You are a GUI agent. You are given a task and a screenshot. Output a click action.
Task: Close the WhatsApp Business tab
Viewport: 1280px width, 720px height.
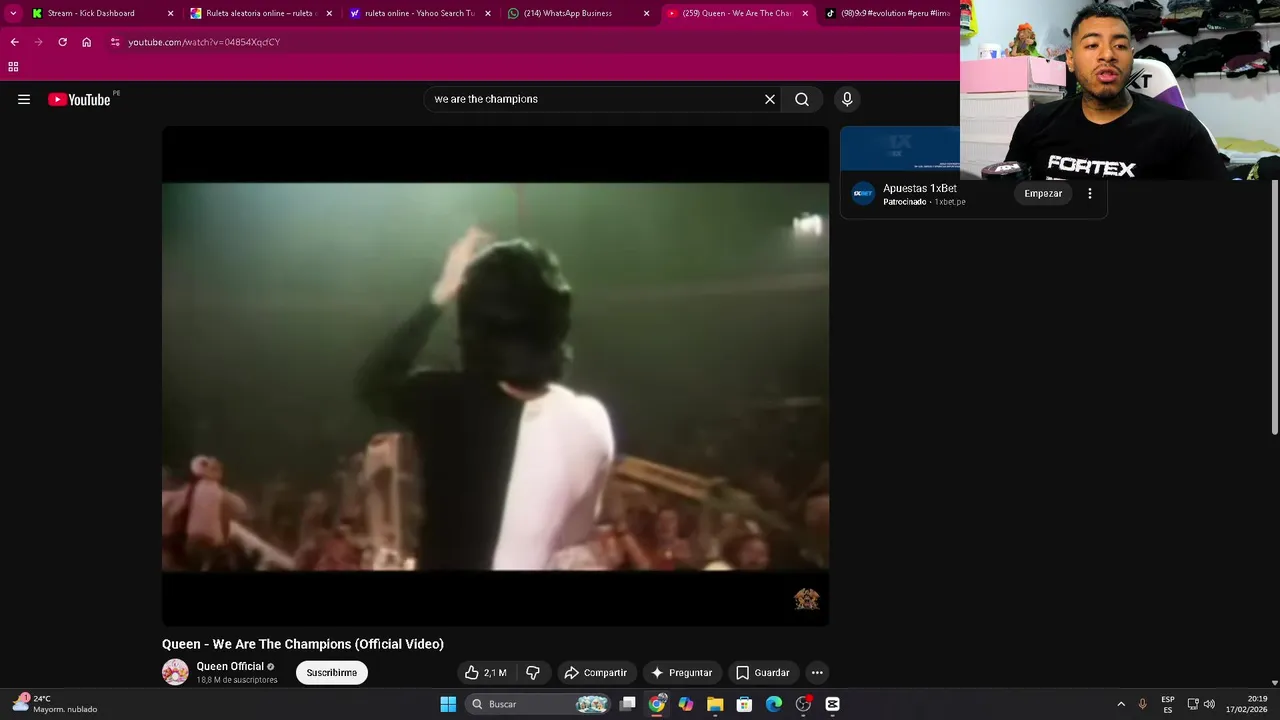point(647,13)
